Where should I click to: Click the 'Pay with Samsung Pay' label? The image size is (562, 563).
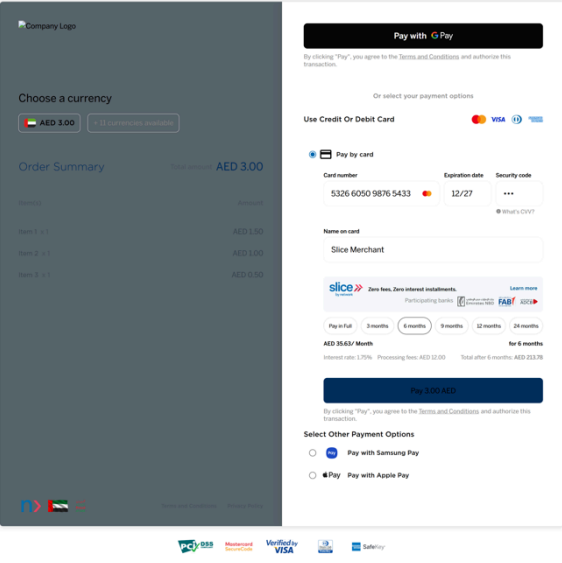point(383,453)
